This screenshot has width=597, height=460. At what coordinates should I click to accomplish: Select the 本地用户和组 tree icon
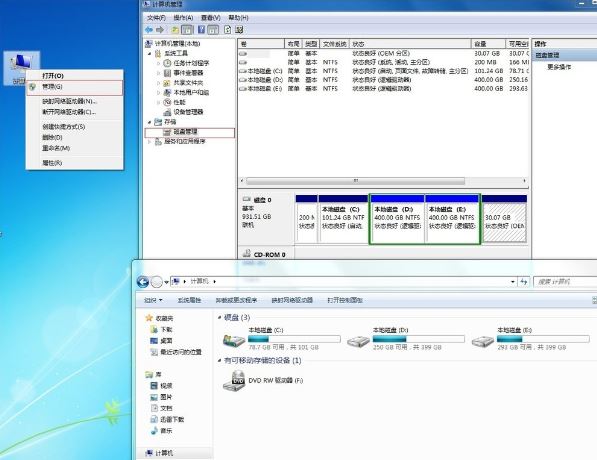tap(167, 93)
